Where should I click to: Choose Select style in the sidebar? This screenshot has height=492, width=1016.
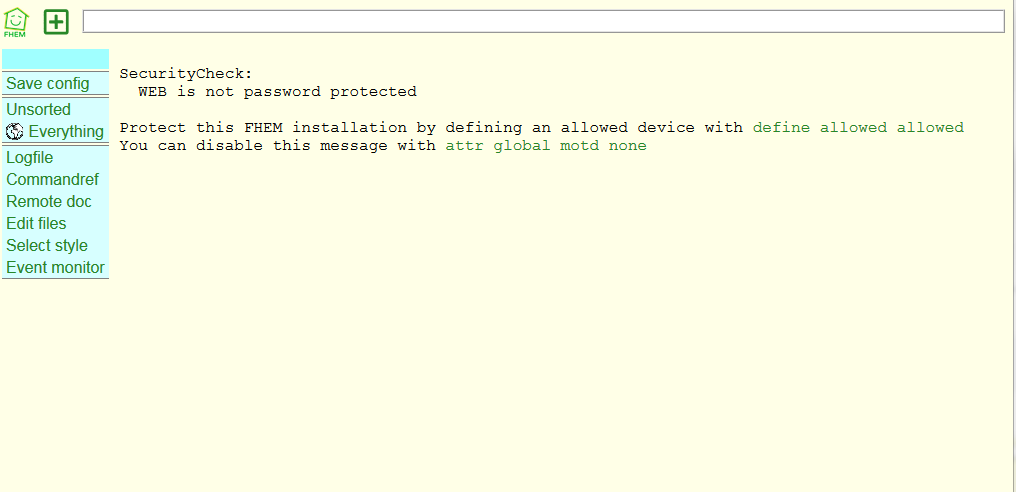point(47,246)
